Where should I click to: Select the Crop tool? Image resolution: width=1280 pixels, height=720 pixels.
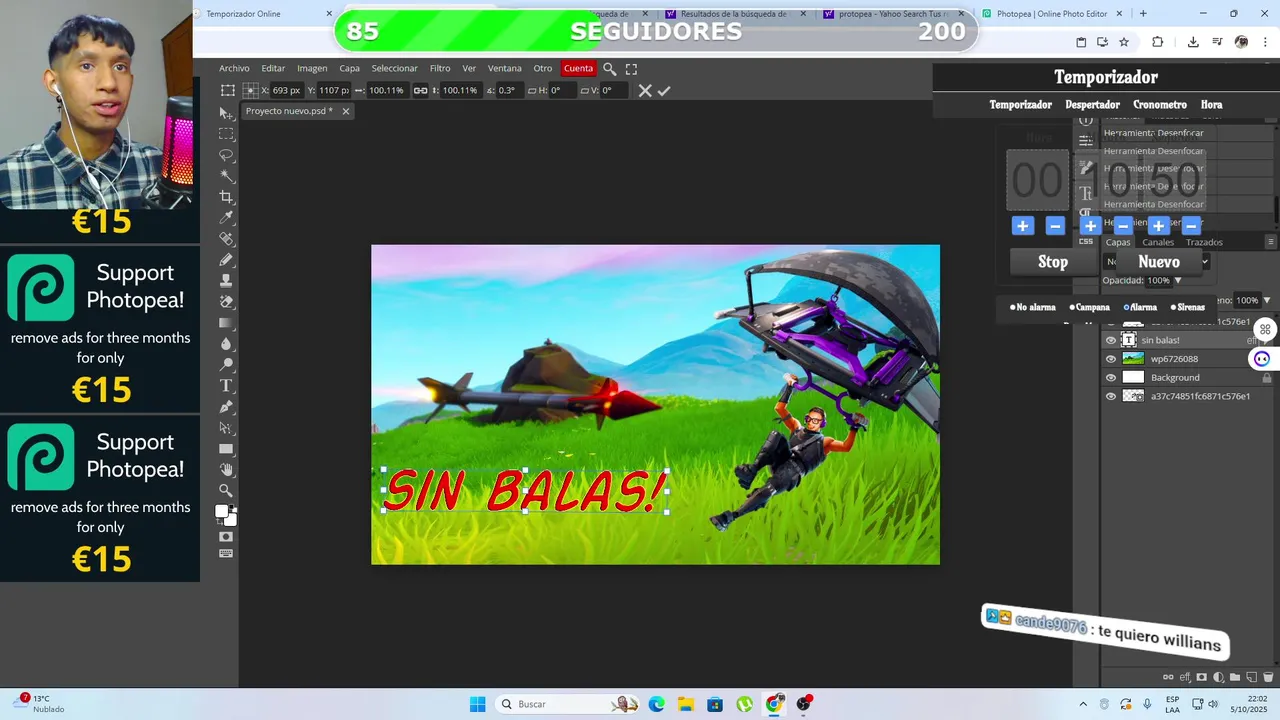[x=227, y=197]
